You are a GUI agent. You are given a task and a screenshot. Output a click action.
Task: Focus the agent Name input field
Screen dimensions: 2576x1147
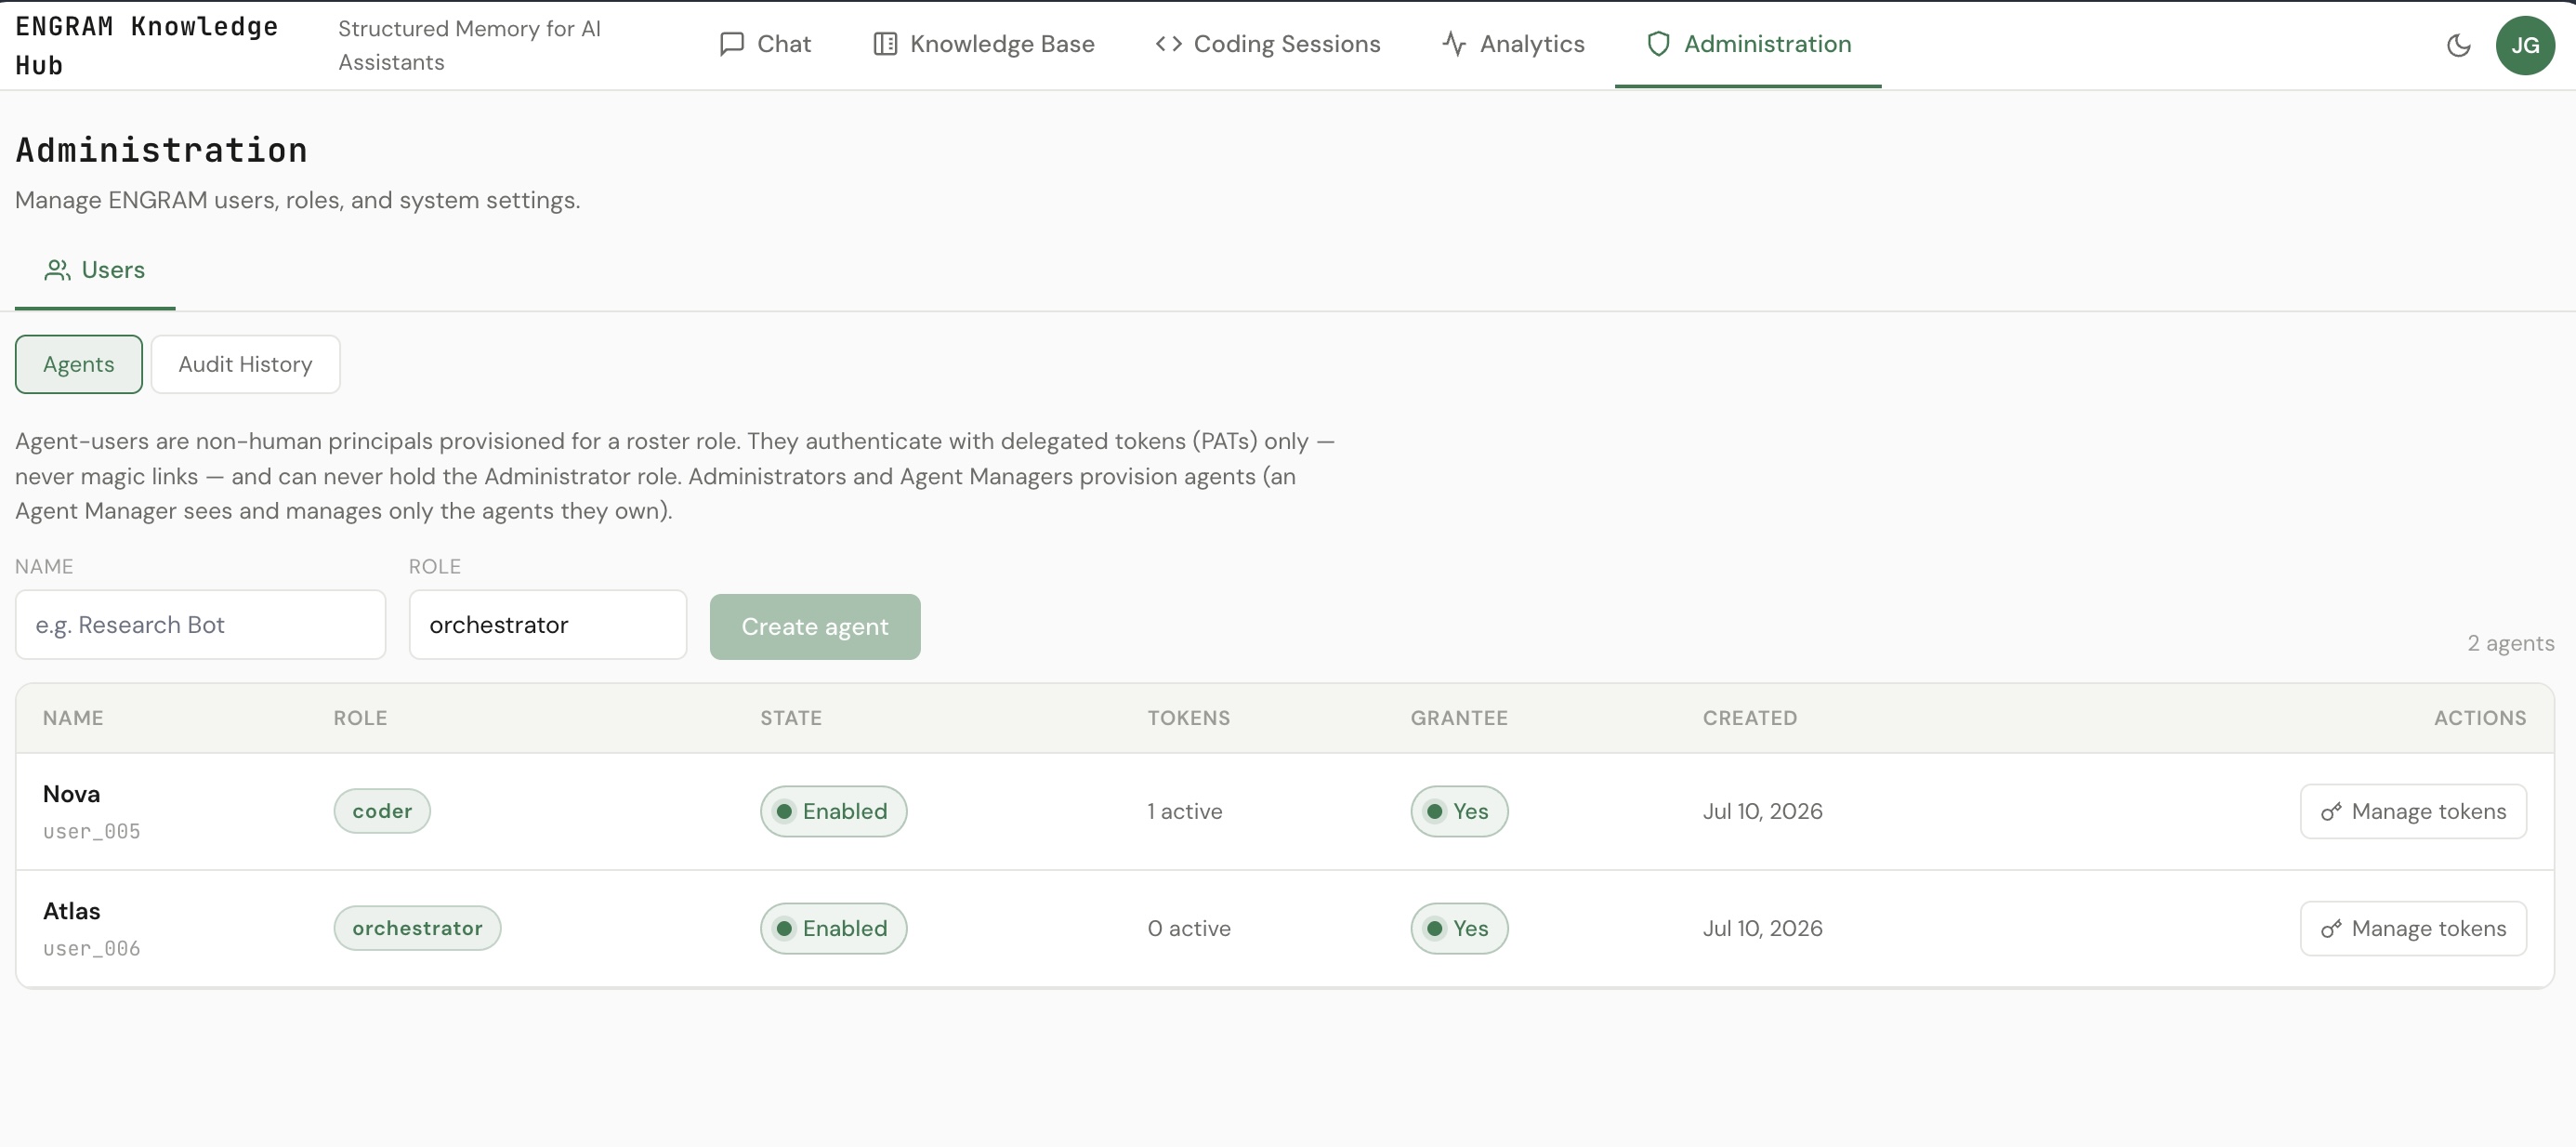tap(200, 625)
